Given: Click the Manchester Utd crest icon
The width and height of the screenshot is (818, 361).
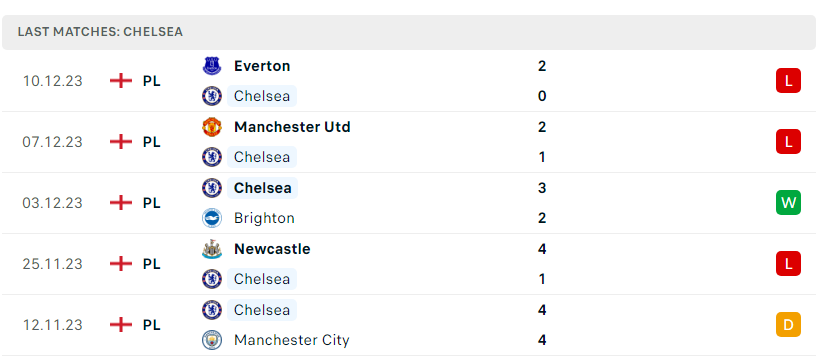Looking at the screenshot, I should tap(212, 127).
